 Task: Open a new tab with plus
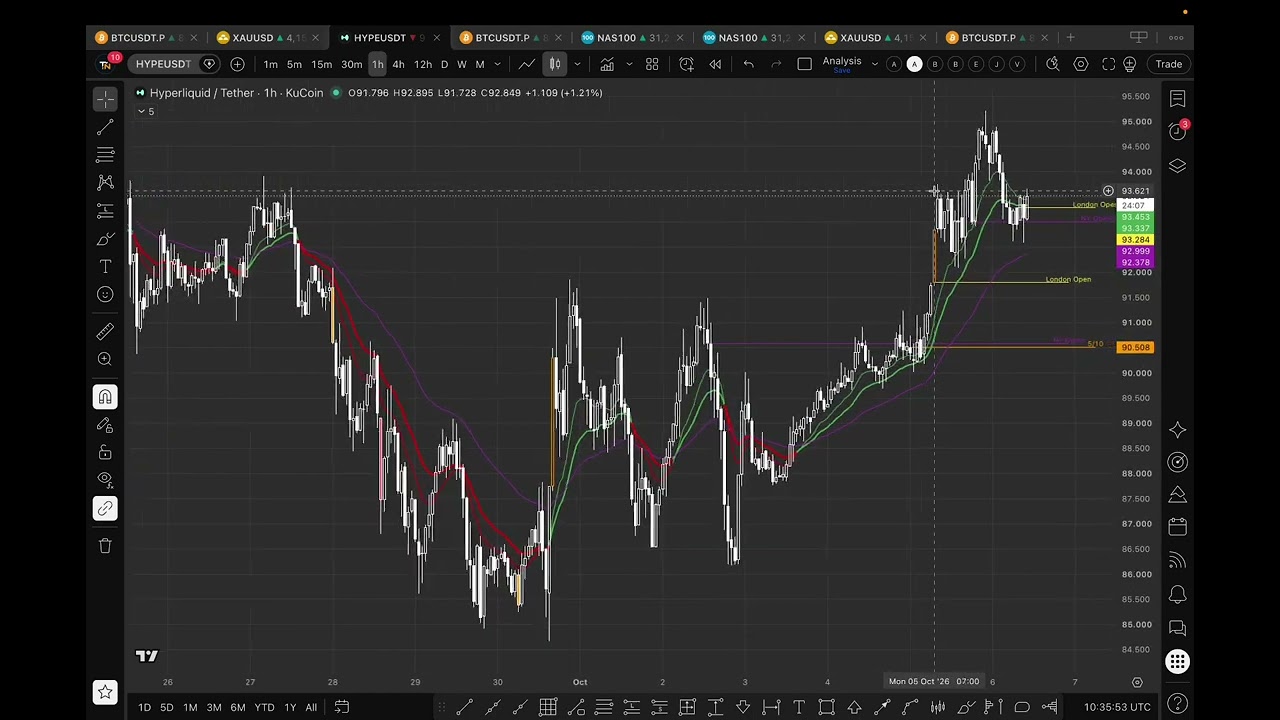(1070, 38)
